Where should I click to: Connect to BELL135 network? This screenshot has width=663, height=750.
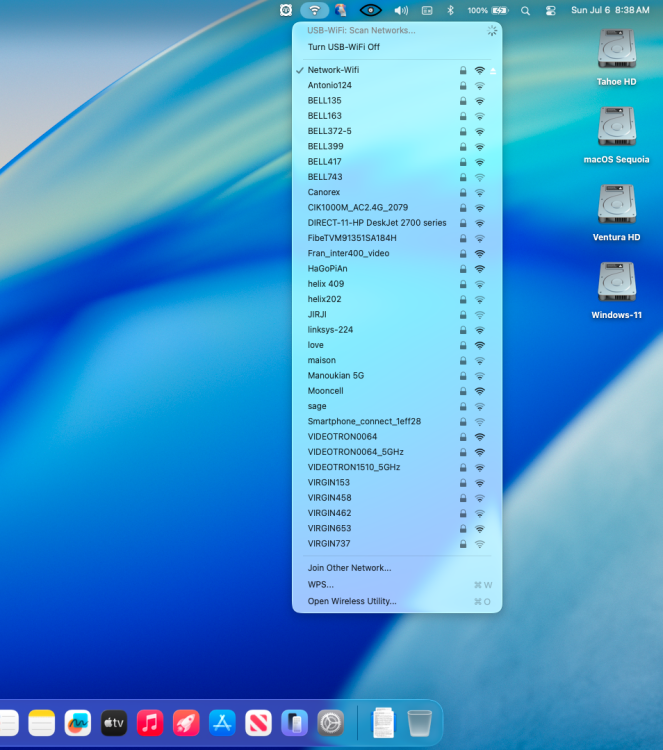[x=397, y=100]
